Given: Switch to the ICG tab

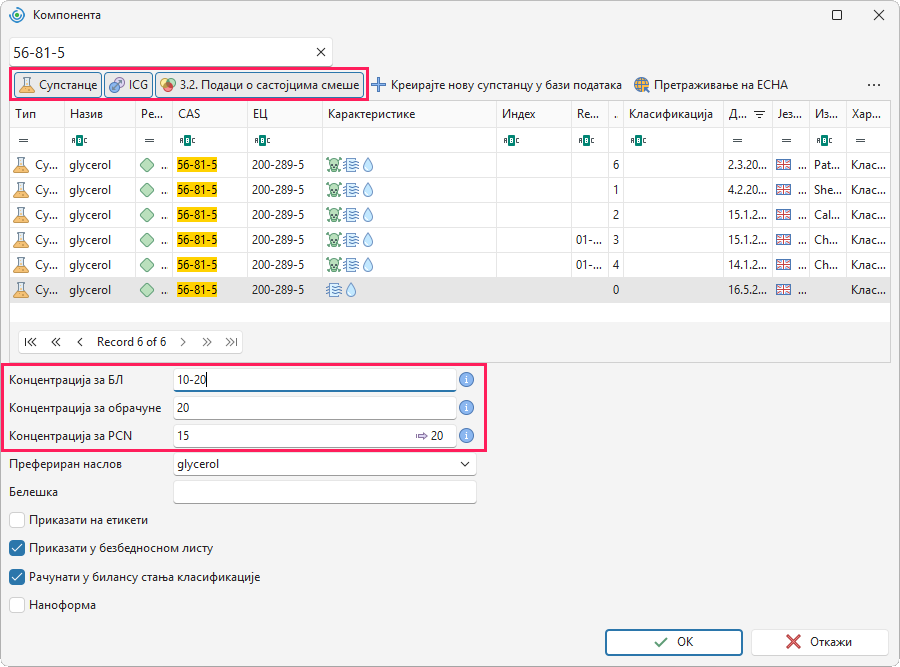Looking at the screenshot, I should tap(129, 85).
